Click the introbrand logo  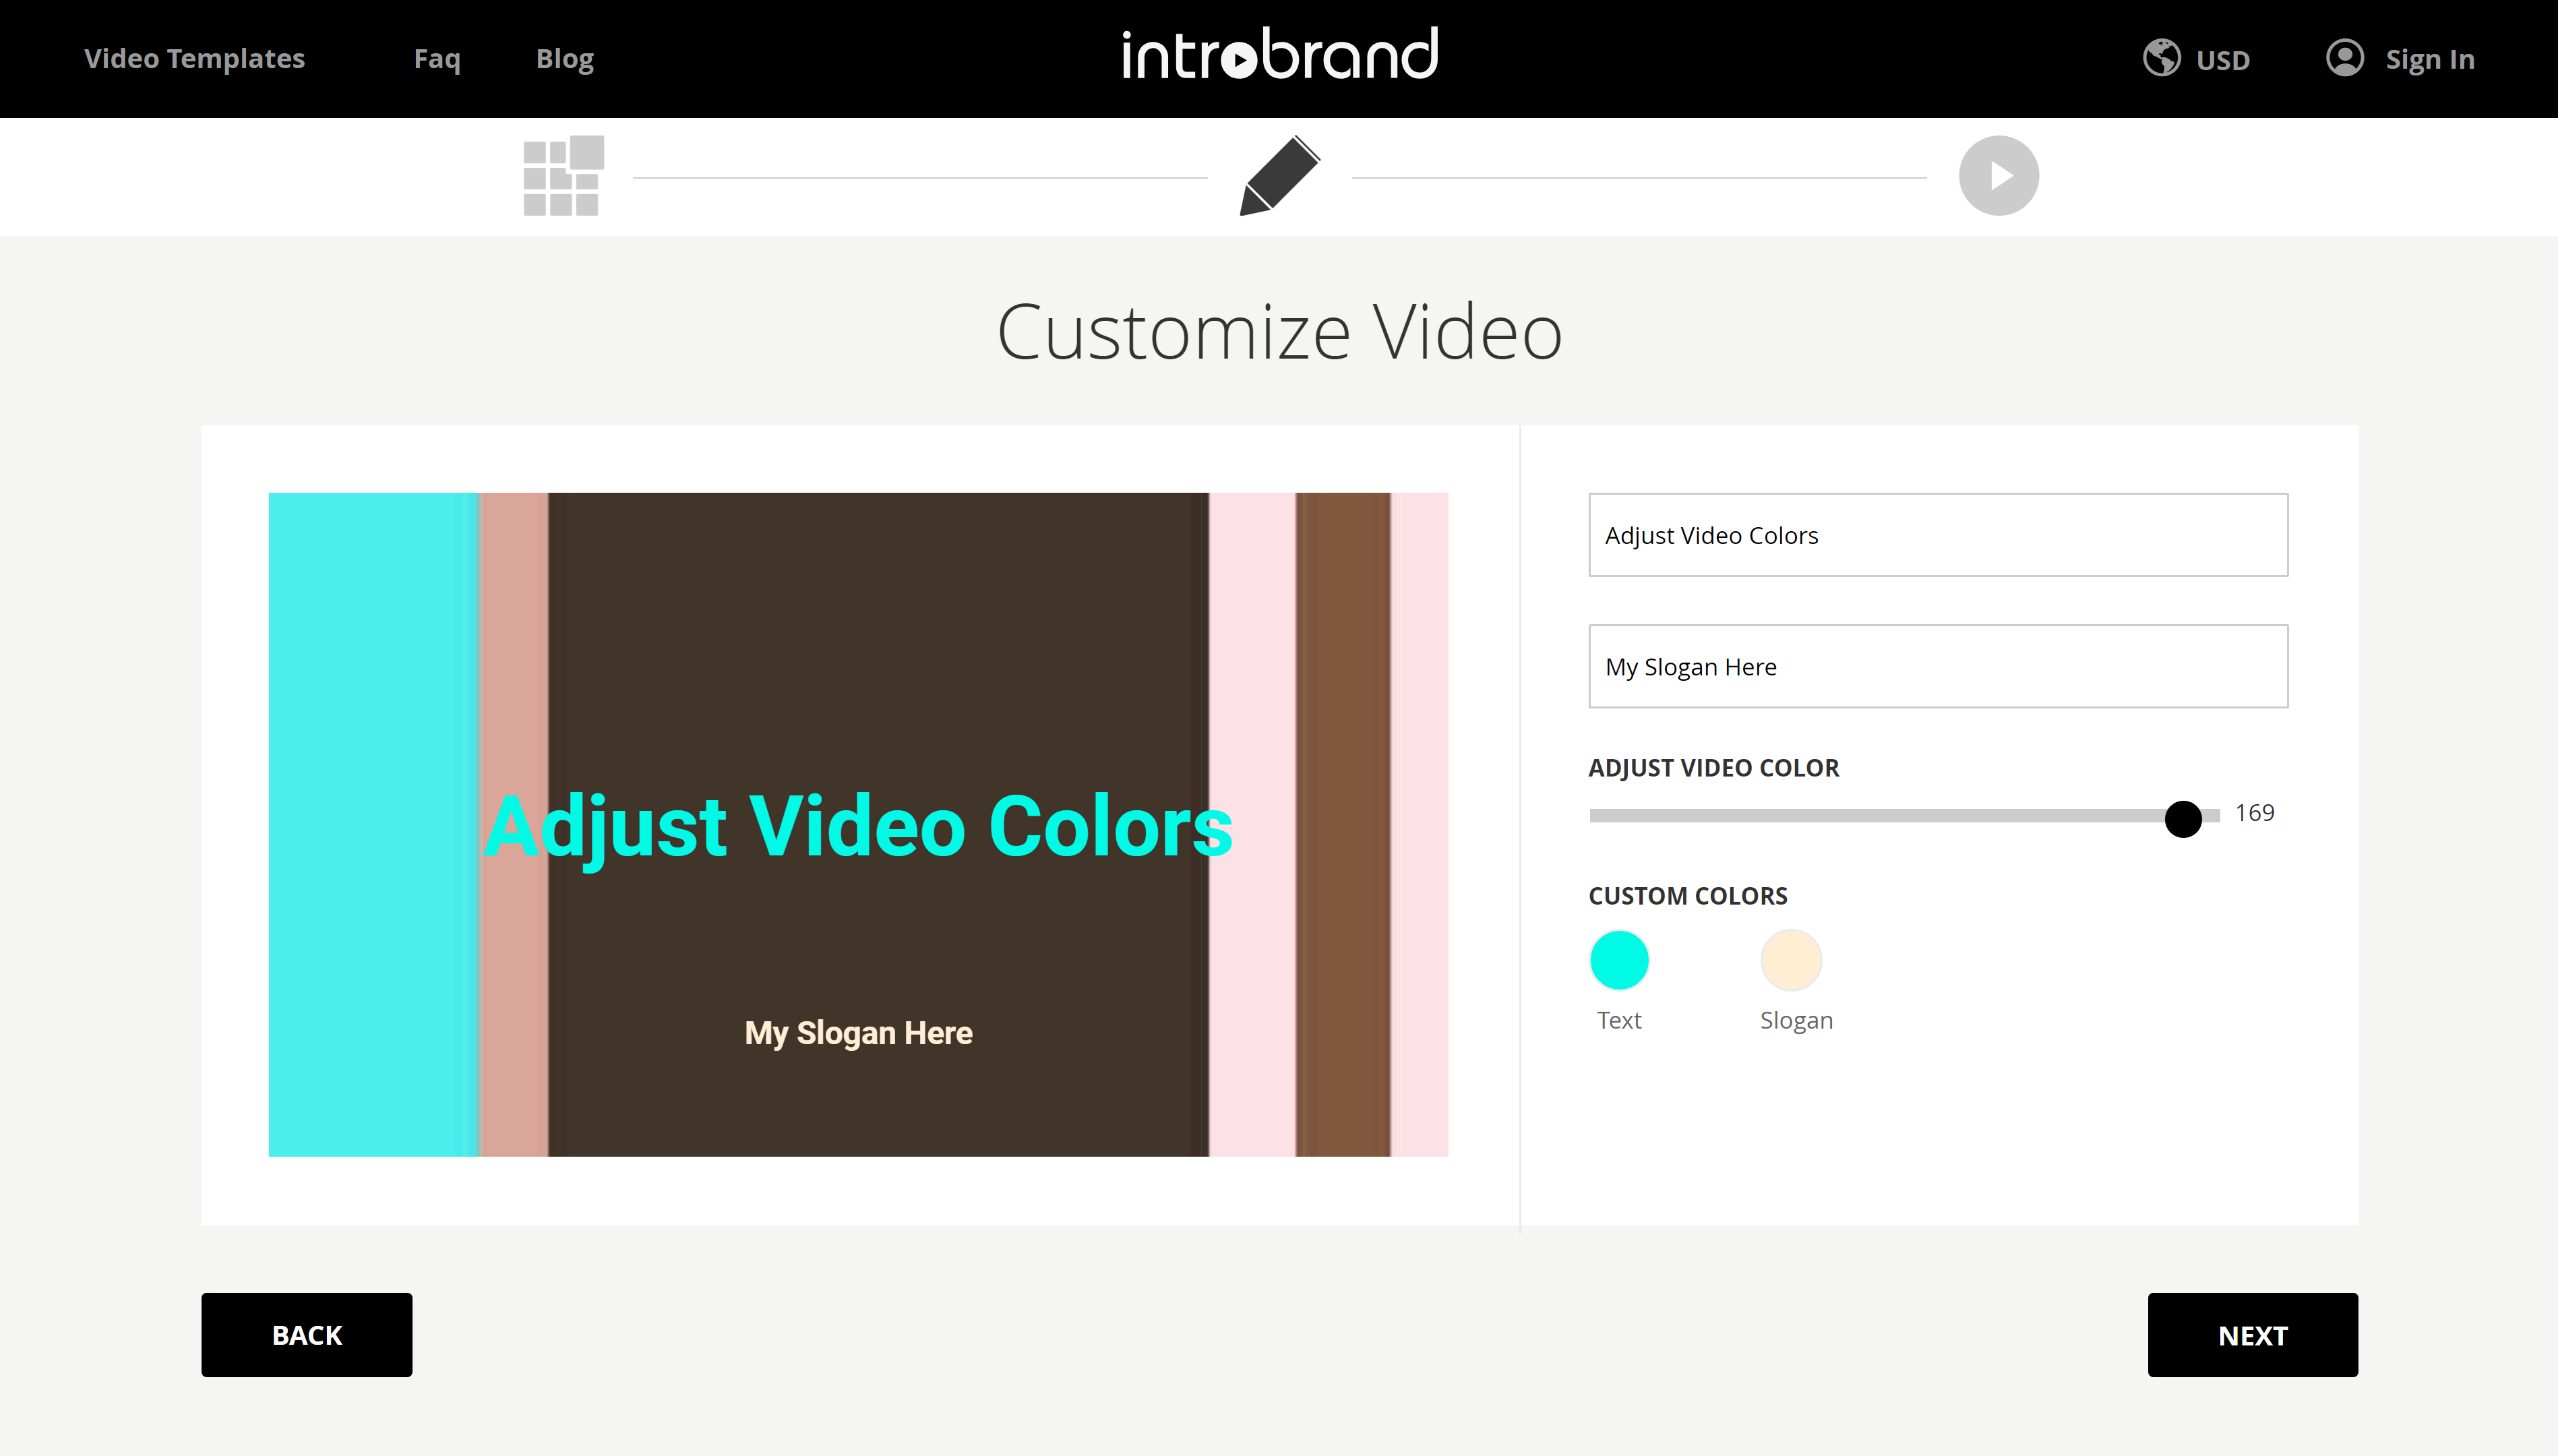point(1279,55)
